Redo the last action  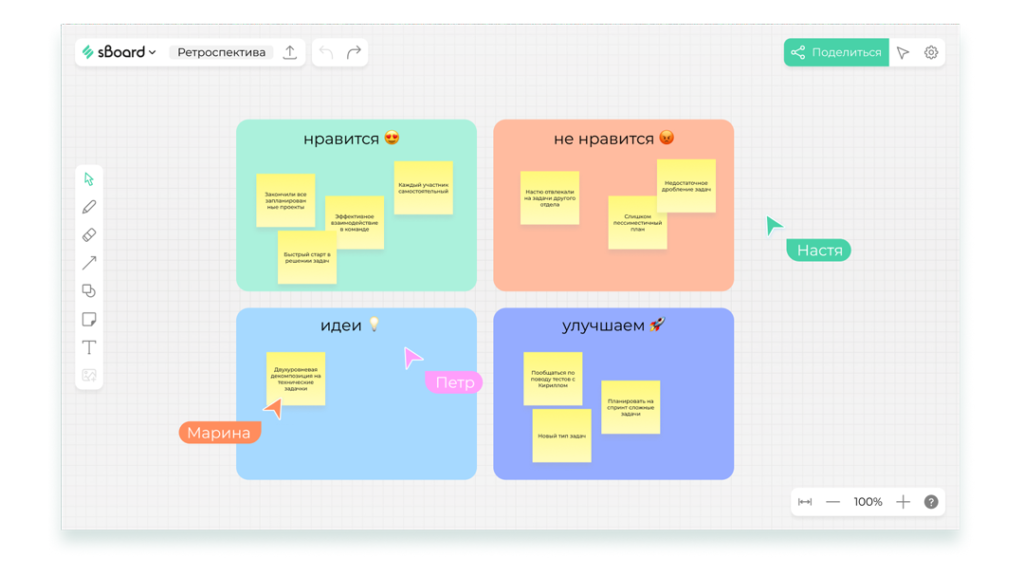[x=354, y=53]
